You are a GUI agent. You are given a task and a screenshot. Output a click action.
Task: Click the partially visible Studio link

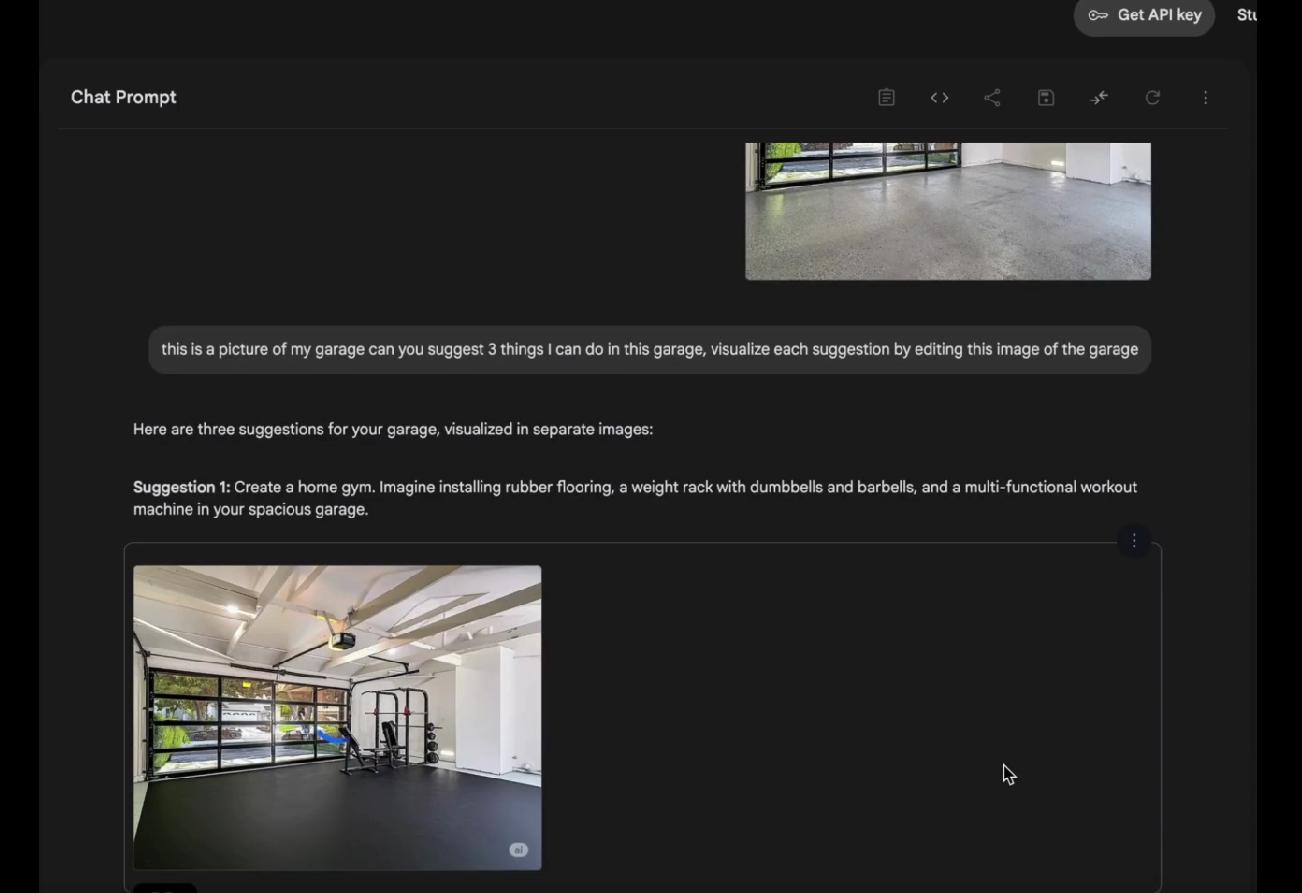point(1246,15)
